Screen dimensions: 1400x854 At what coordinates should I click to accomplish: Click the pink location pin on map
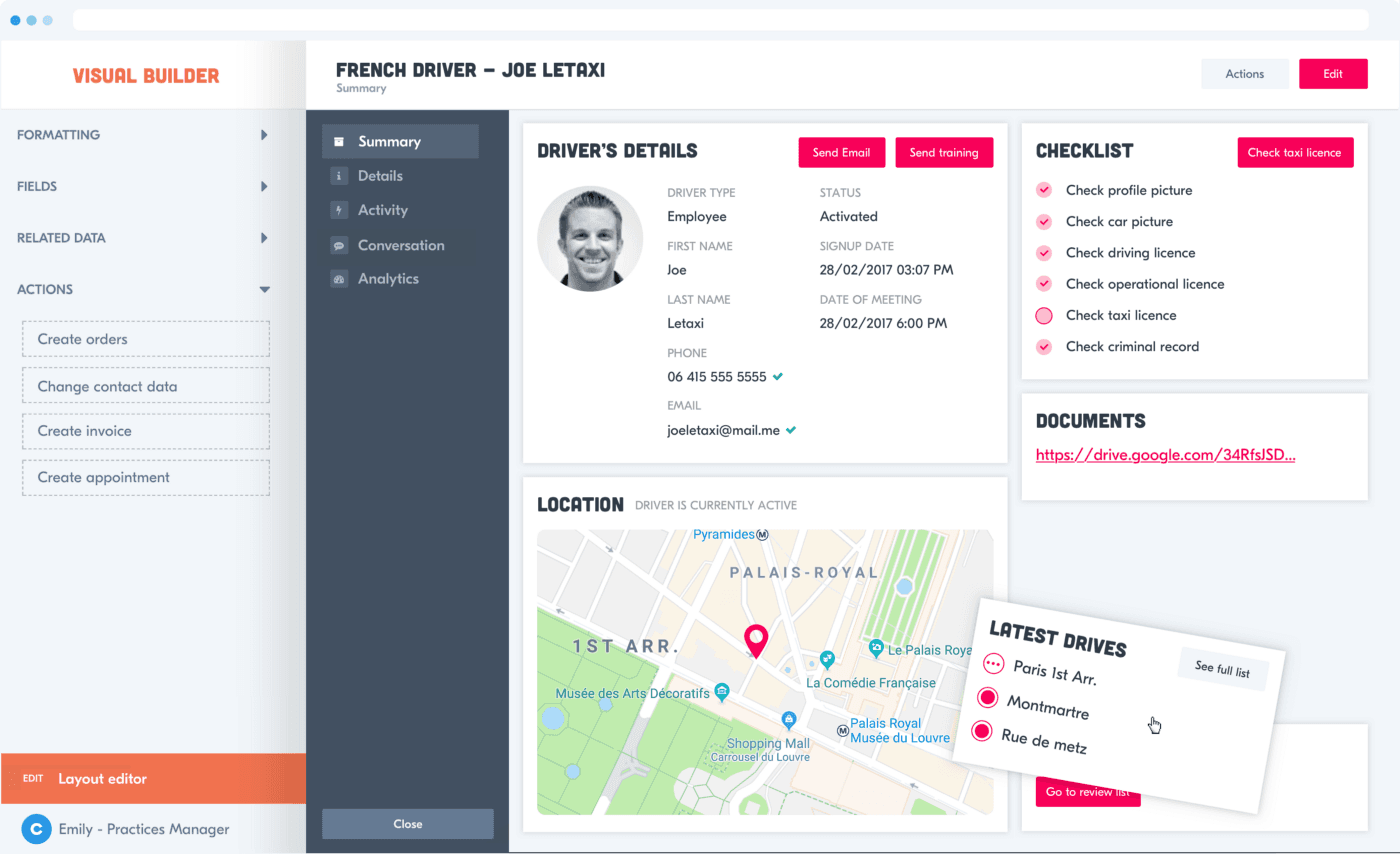tap(757, 641)
